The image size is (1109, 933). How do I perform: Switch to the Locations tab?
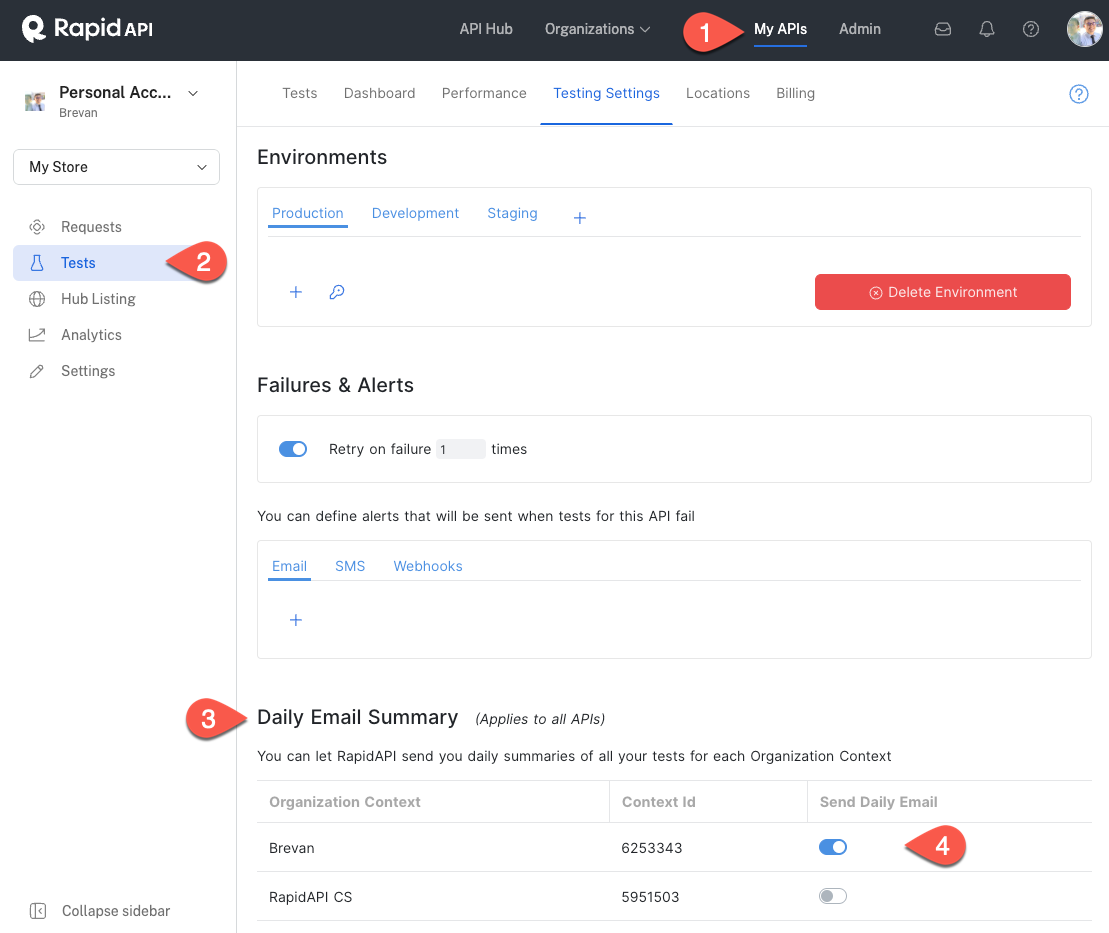[x=717, y=93]
